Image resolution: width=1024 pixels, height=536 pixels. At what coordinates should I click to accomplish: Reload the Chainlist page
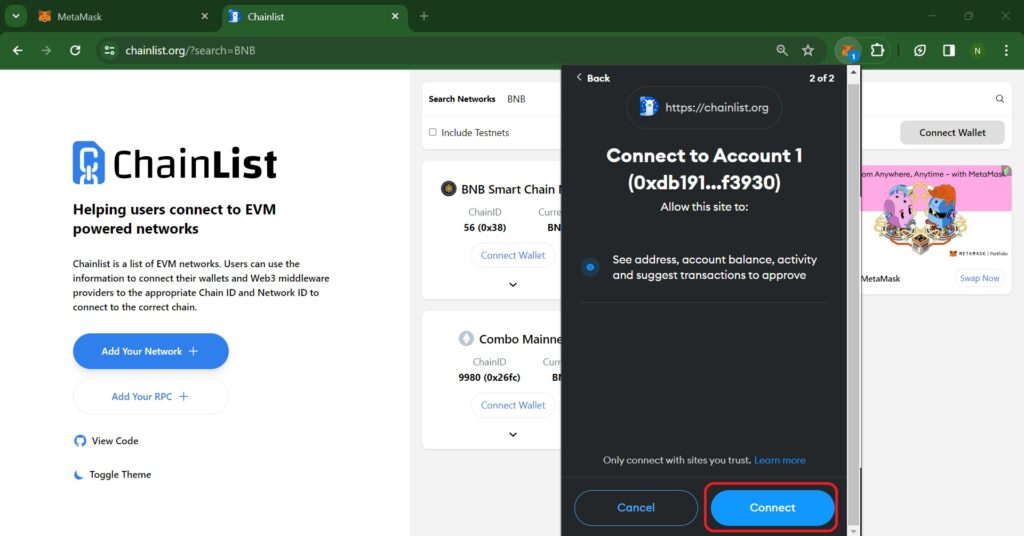point(75,50)
